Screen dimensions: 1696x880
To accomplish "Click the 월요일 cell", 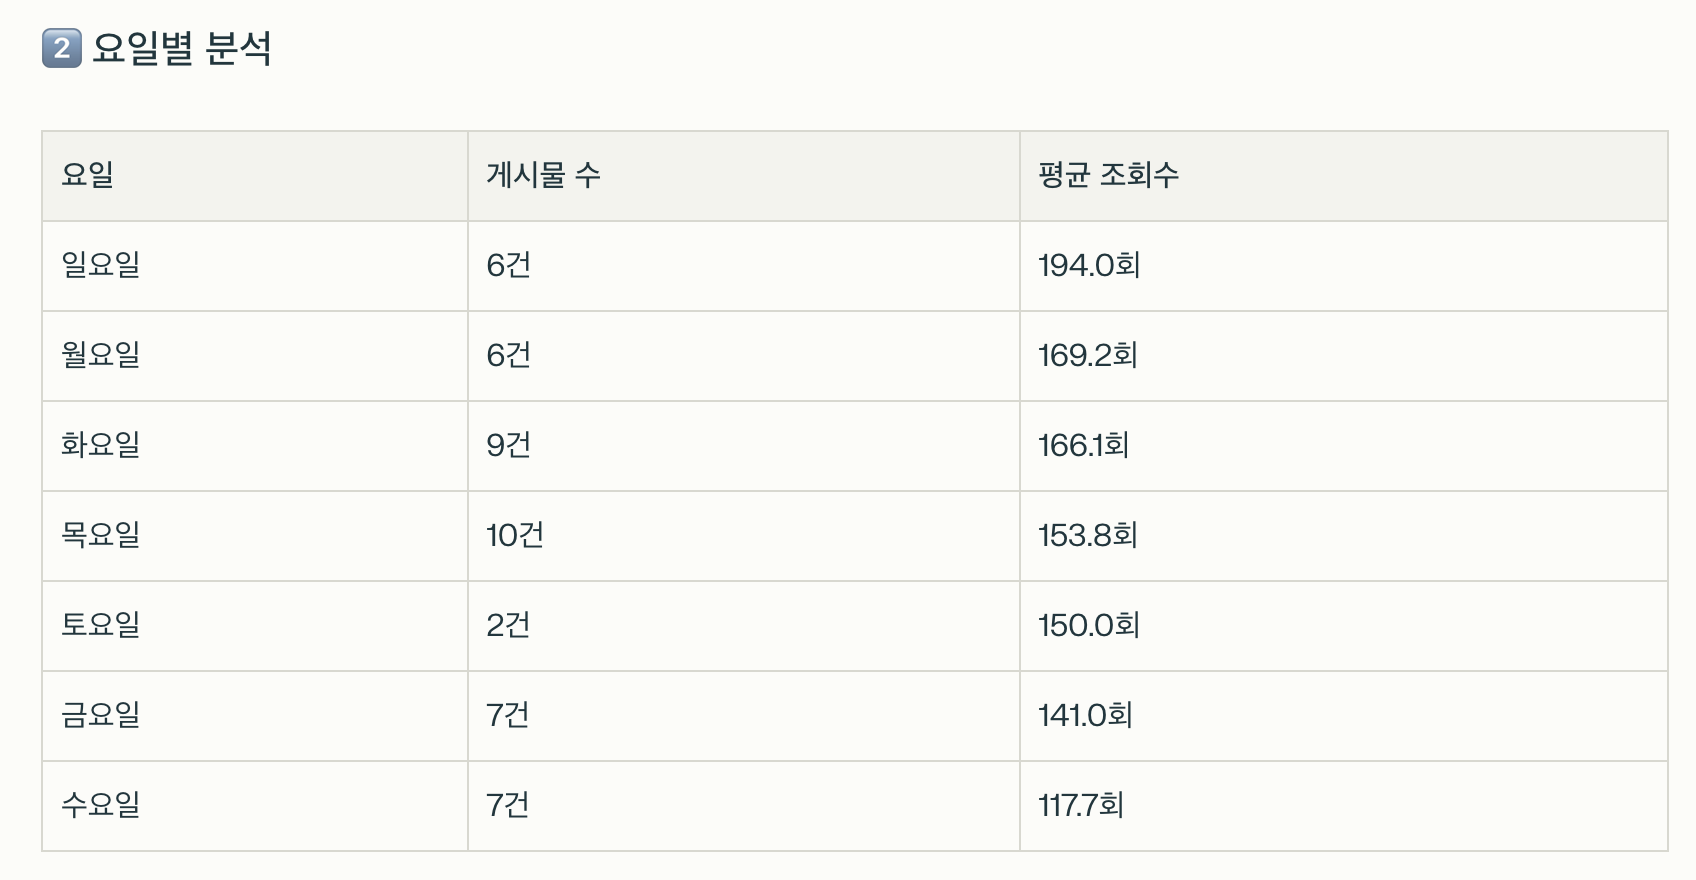I will tap(101, 355).
